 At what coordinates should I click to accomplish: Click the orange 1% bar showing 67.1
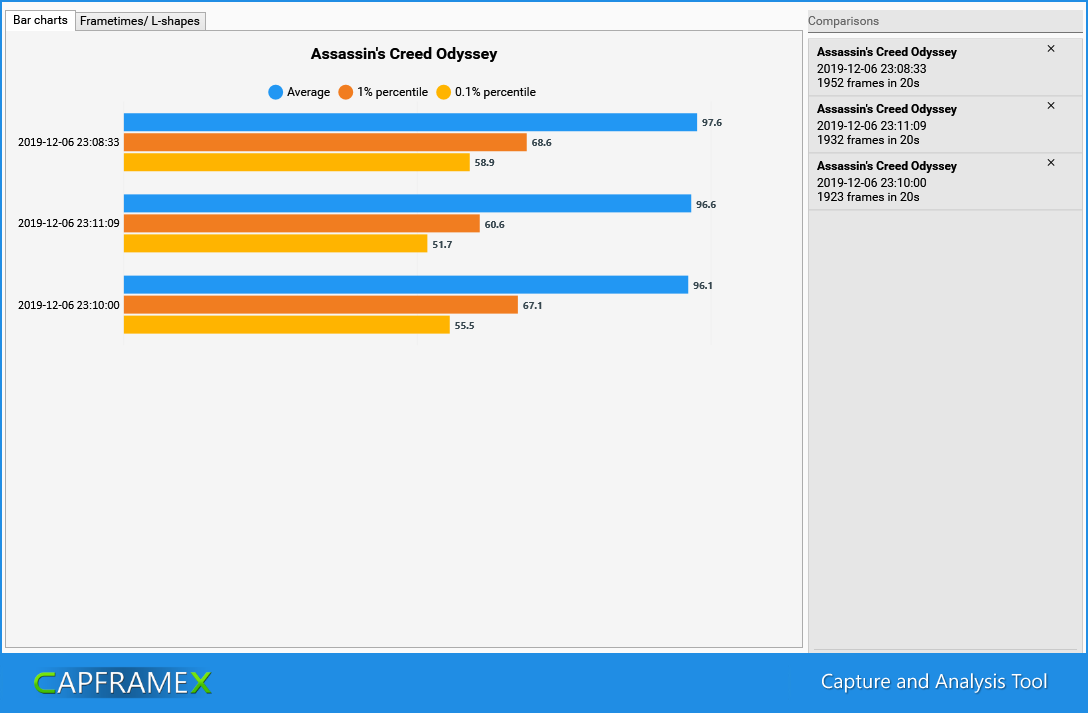(x=321, y=304)
